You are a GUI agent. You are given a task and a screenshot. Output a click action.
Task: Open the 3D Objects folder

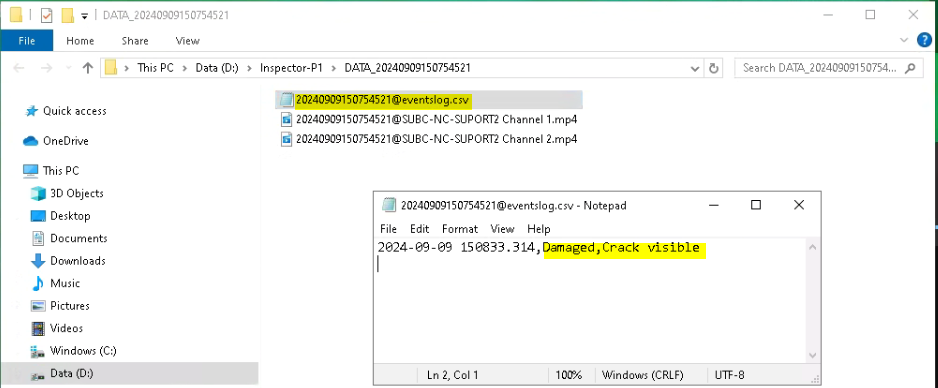click(67, 193)
